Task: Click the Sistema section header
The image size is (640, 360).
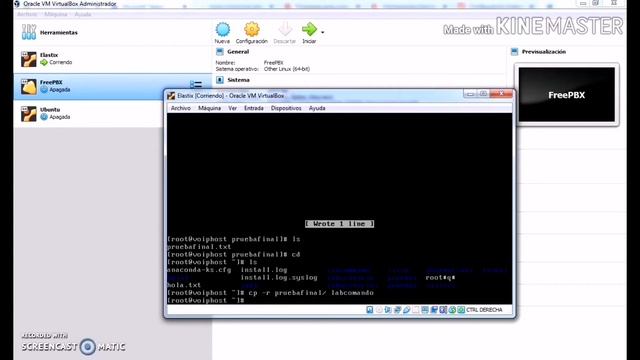Action: [x=238, y=80]
